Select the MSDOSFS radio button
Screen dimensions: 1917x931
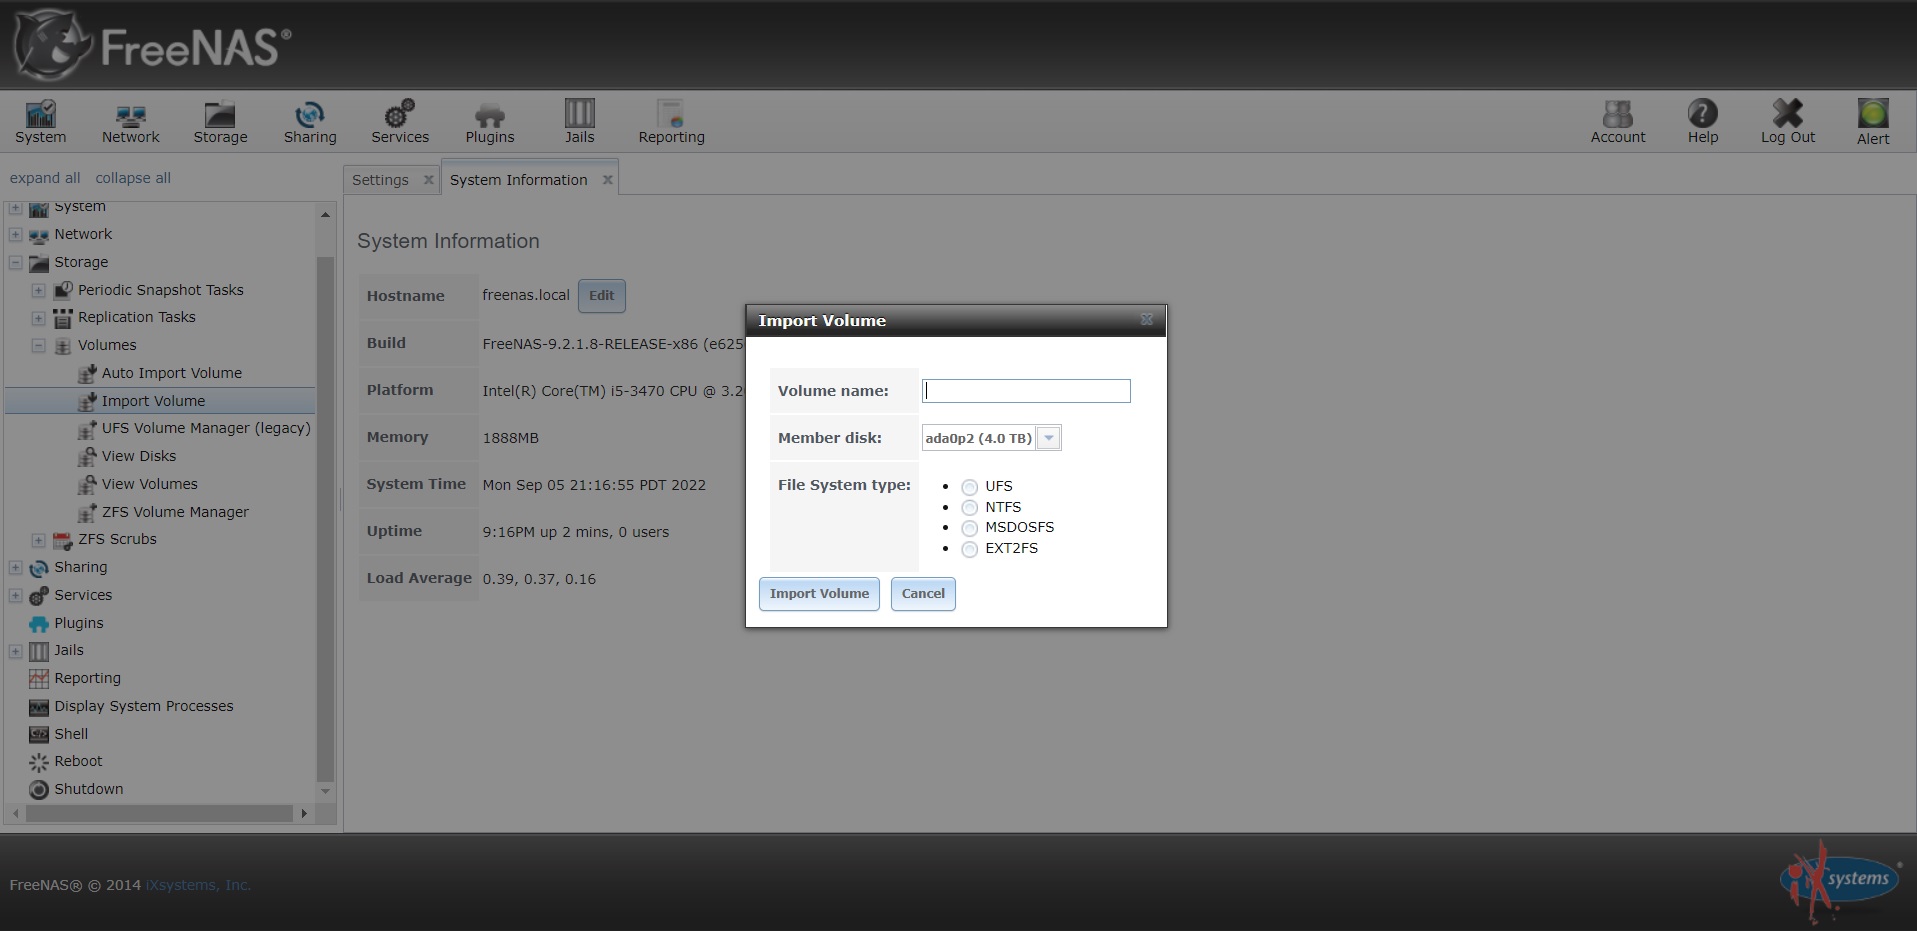tap(969, 528)
